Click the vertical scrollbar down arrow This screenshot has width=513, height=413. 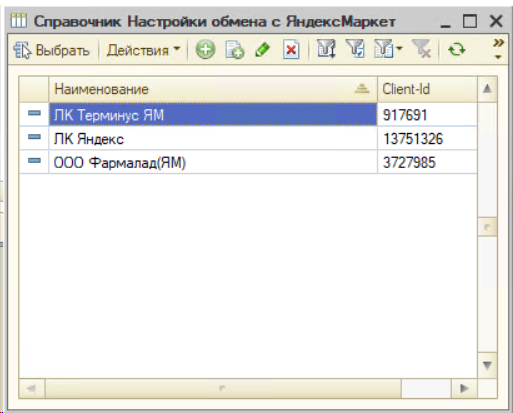click(x=487, y=365)
